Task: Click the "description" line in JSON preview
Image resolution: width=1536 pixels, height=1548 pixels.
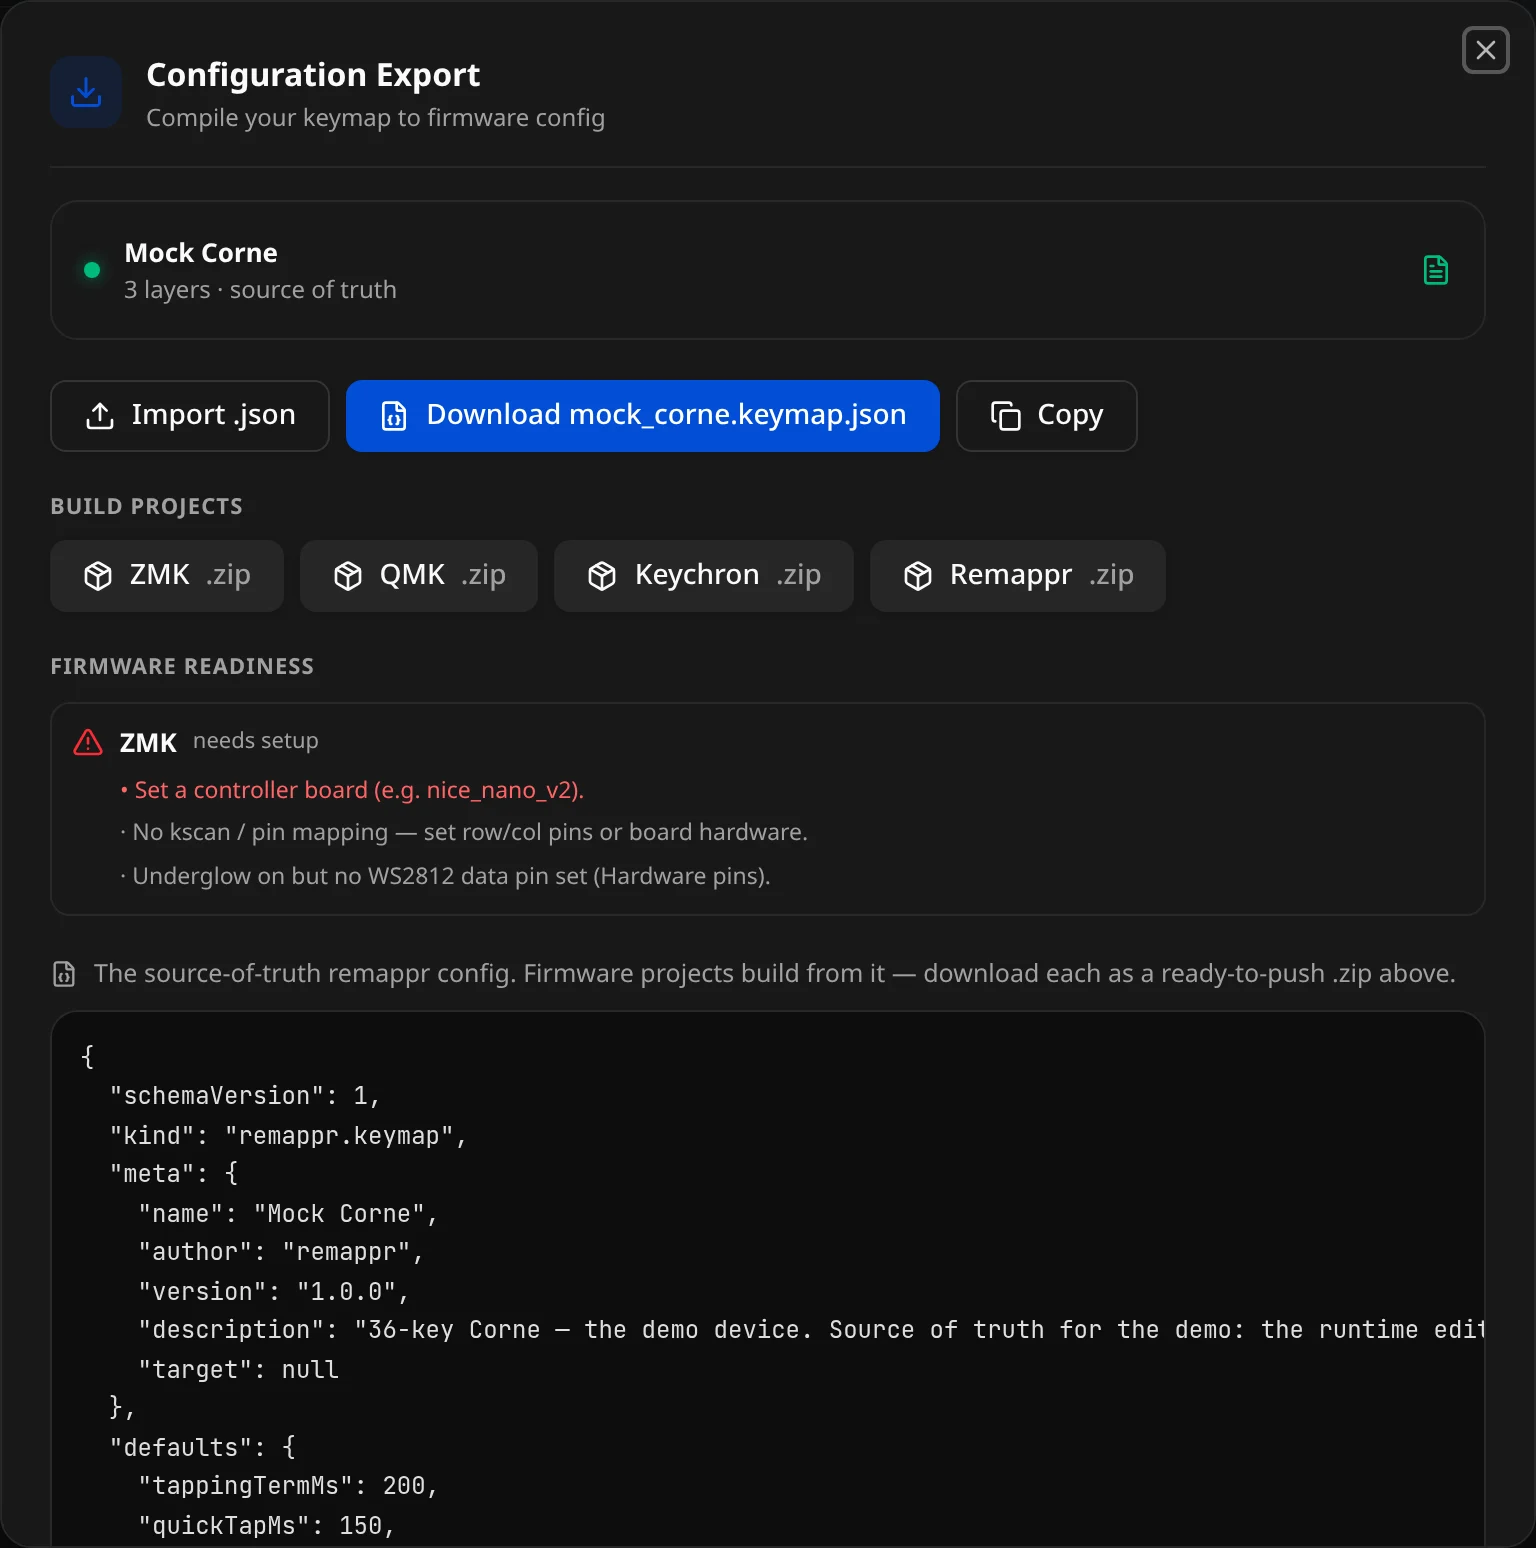Action: (x=811, y=1330)
